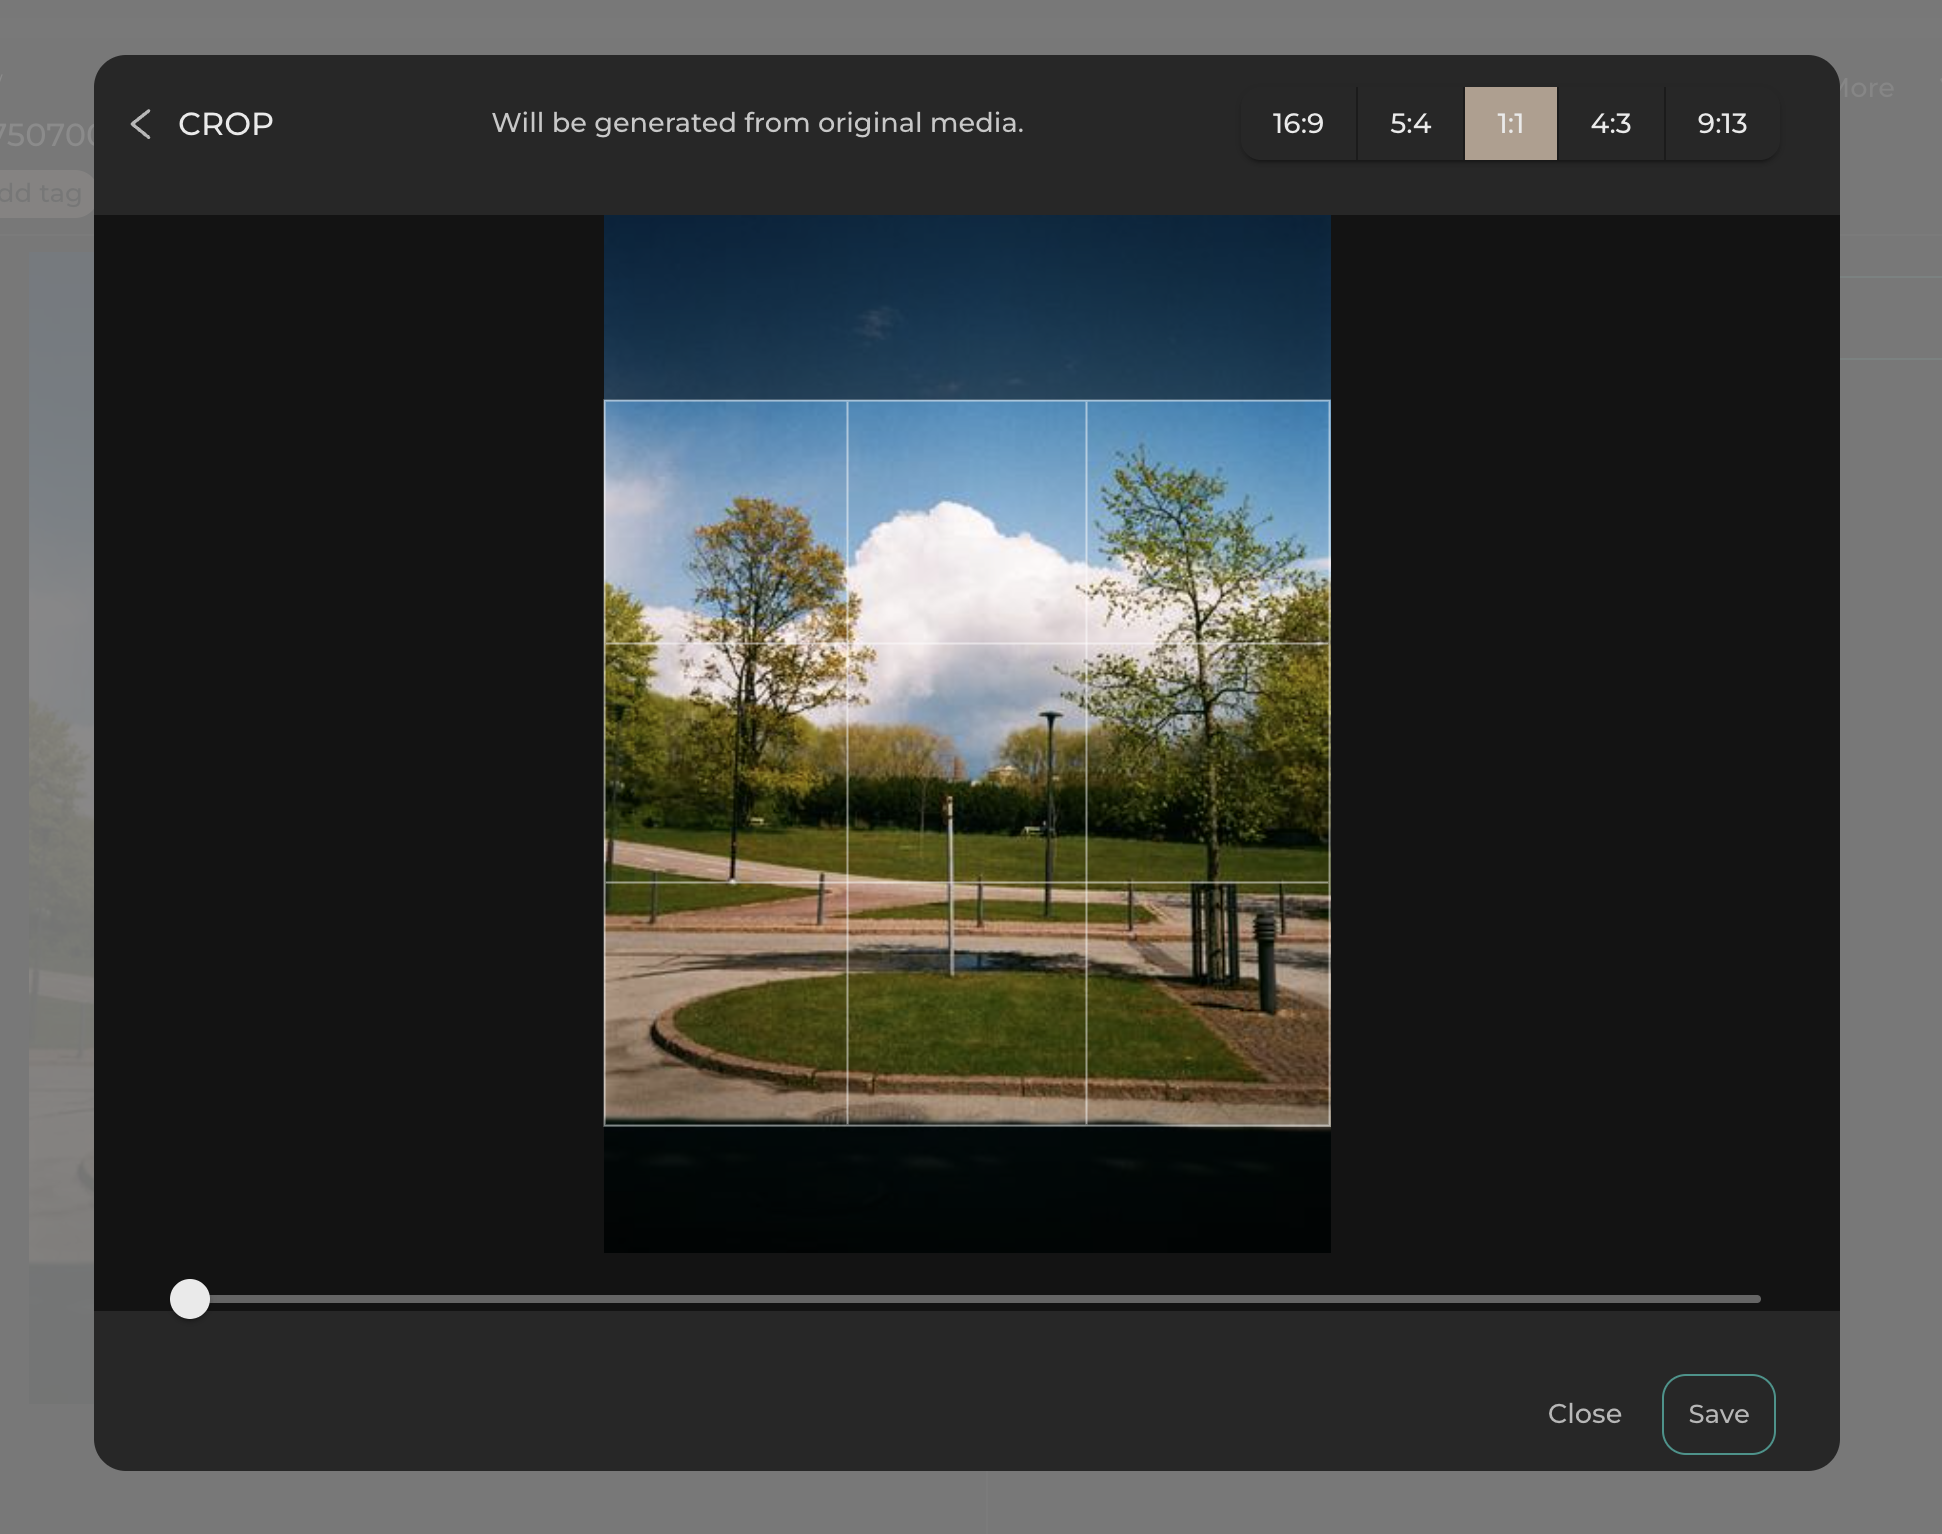The image size is (1942, 1534).
Task: Click the center cell of the crop grid
Action: [x=966, y=762]
